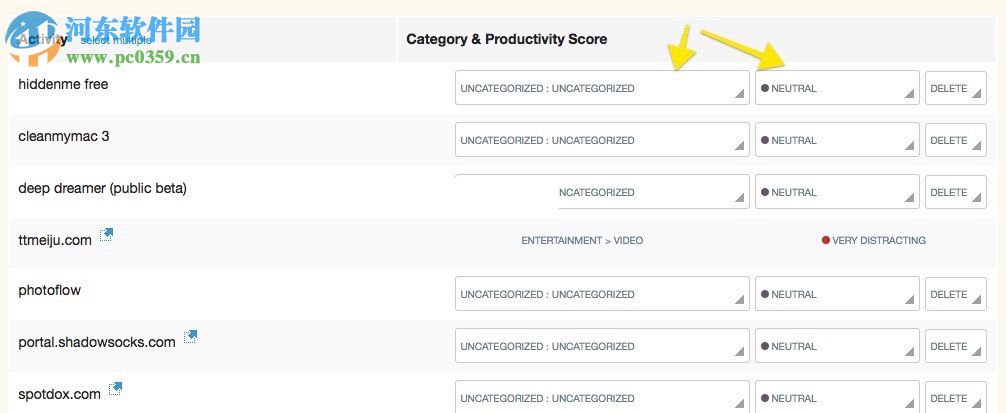
Task: Expand category dropdown for portal.shadowsocks.com
Action: (x=601, y=346)
